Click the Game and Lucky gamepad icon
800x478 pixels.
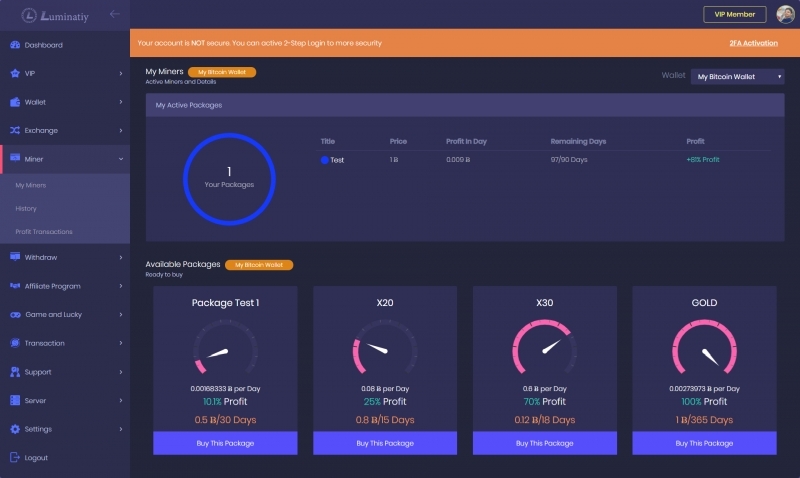pyautogui.click(x=15, y=315)
